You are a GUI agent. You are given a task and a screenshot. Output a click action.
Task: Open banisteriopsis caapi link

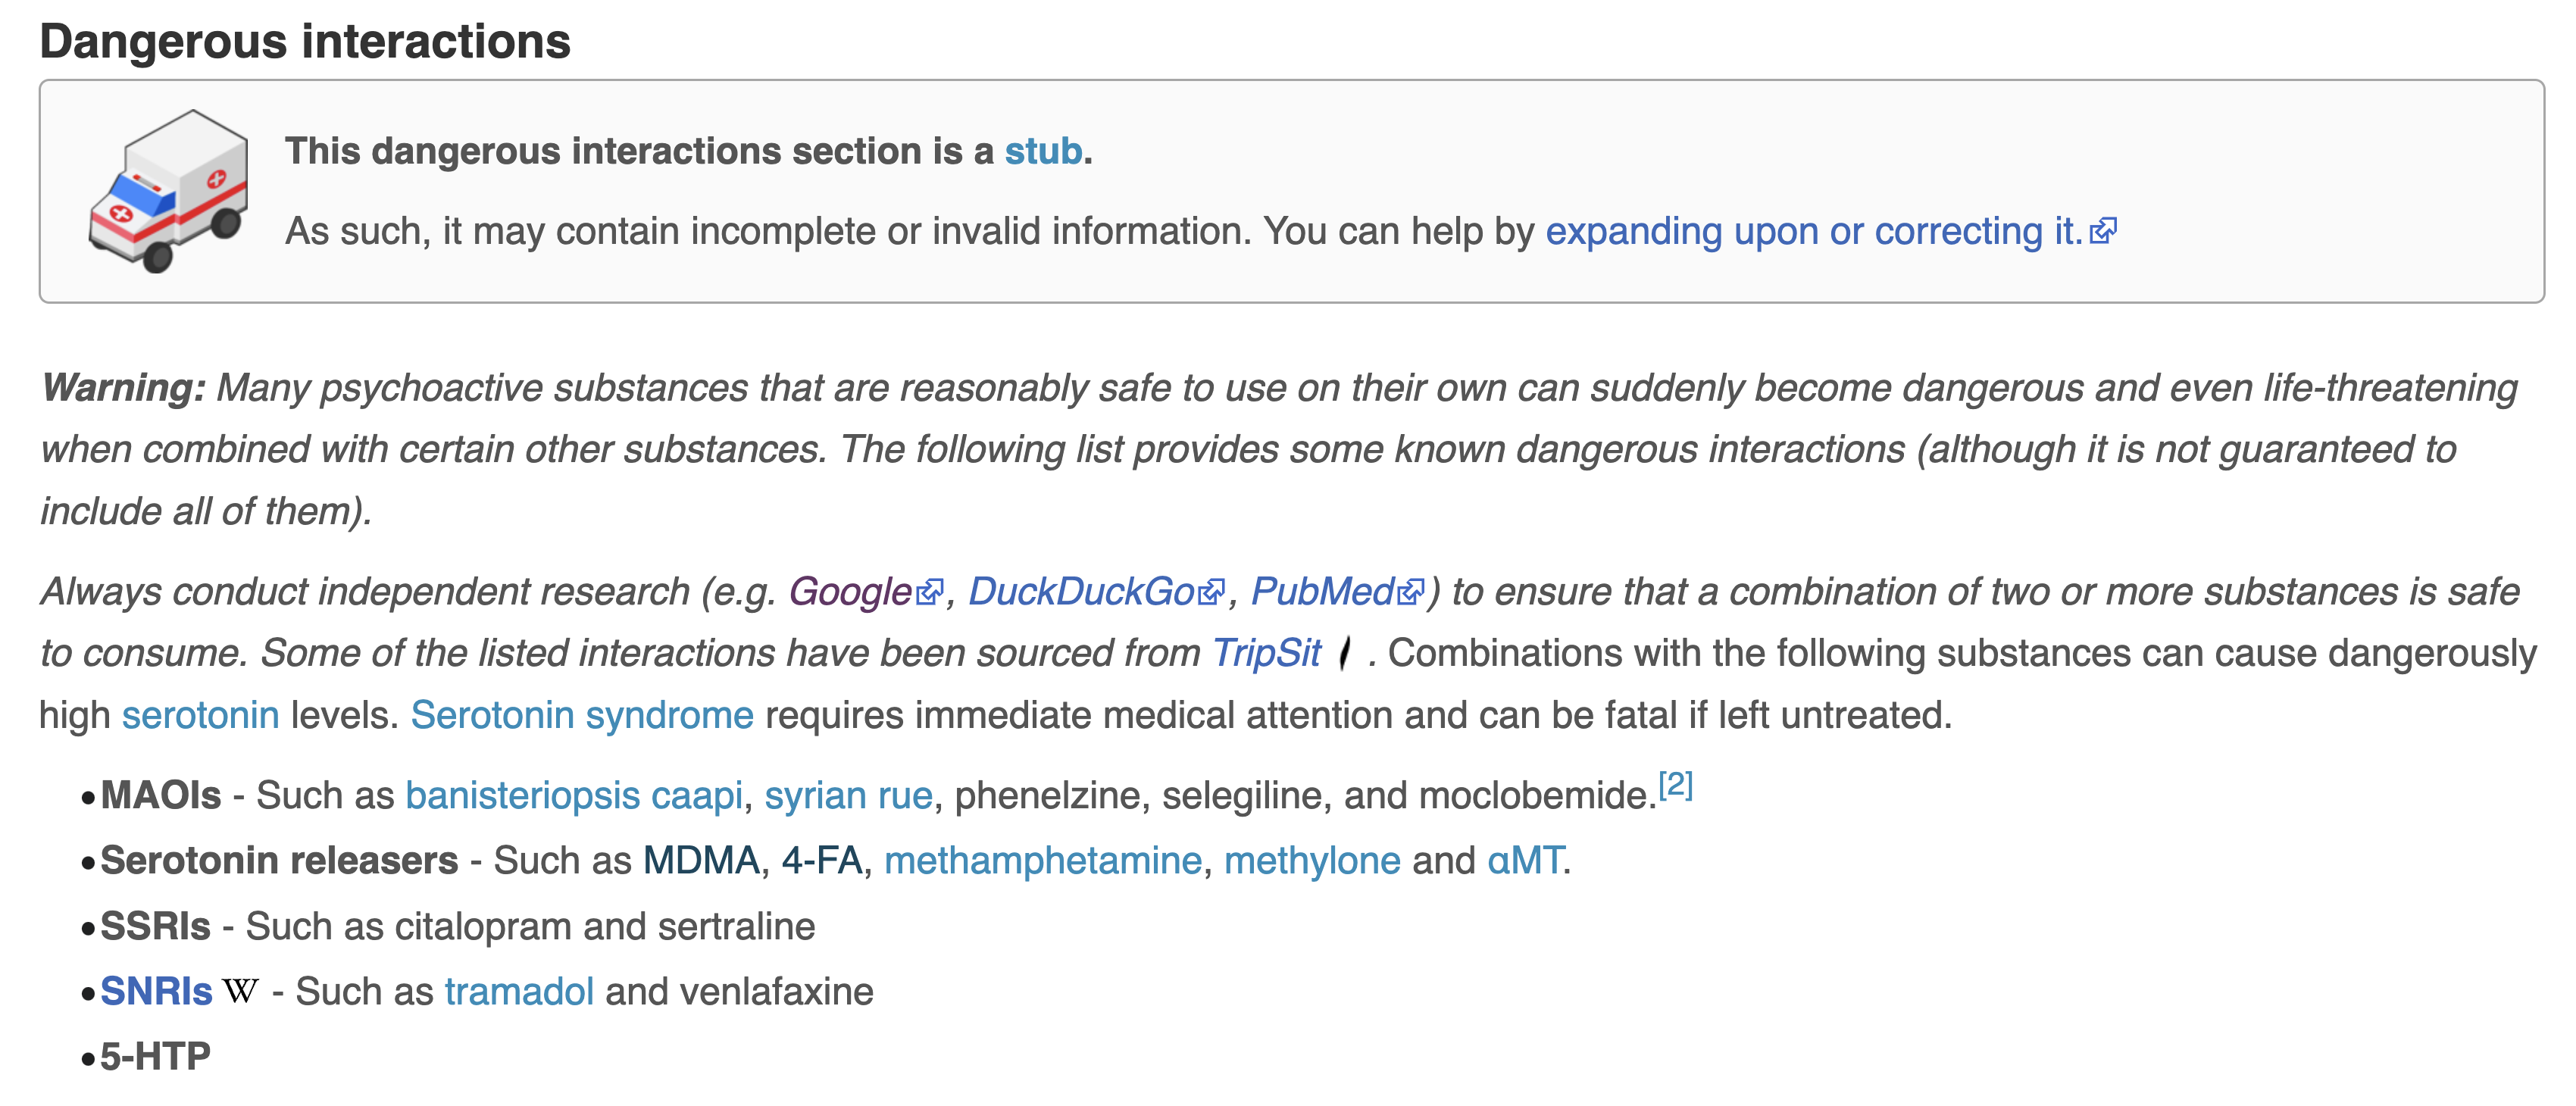pos(574,796)
